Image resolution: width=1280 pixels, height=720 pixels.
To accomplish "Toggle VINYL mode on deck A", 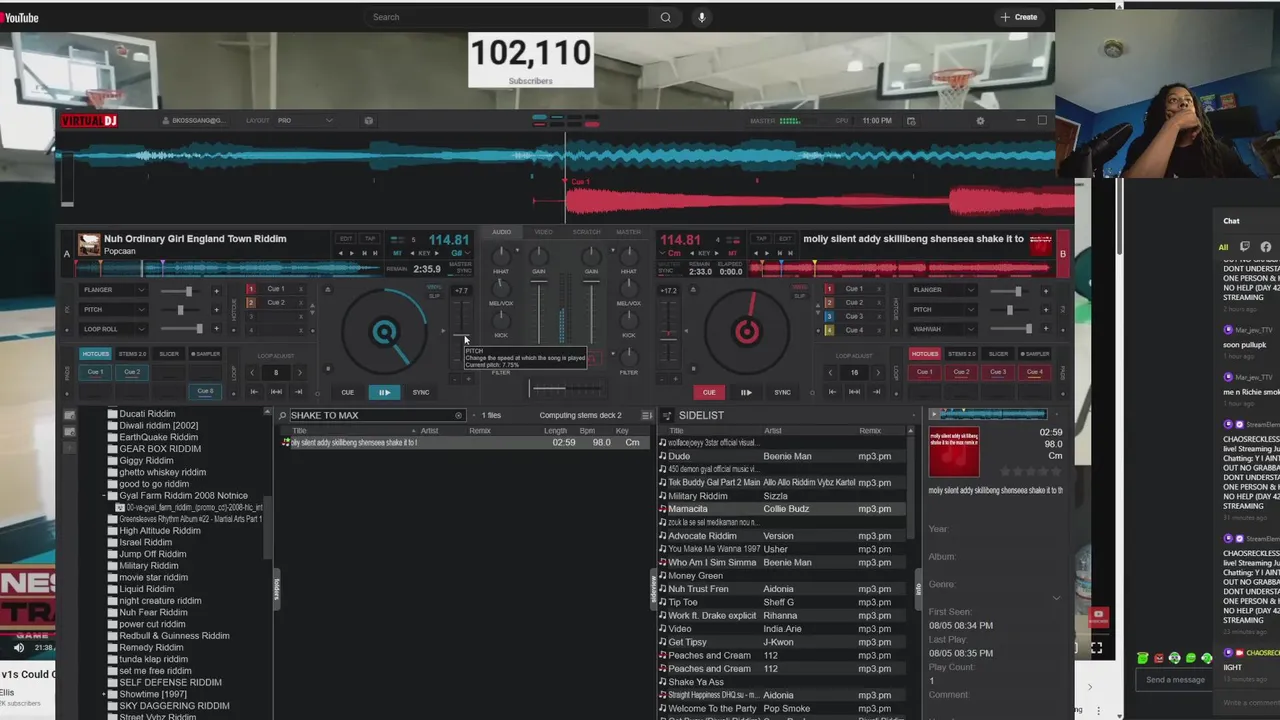I will click(x=434, y=289).
